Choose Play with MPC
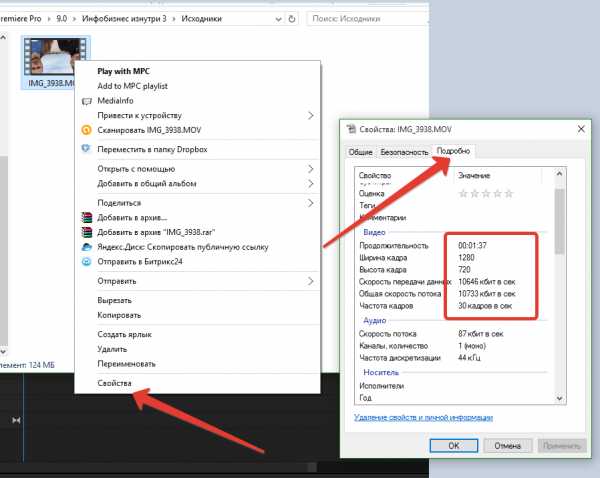The height and width of the screenshot is (478, 600). pos(124,71)
